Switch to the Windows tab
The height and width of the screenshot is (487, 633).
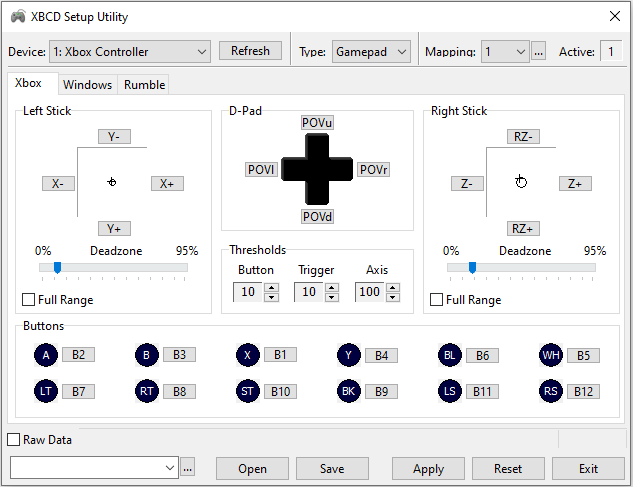(x=88, y=85)
